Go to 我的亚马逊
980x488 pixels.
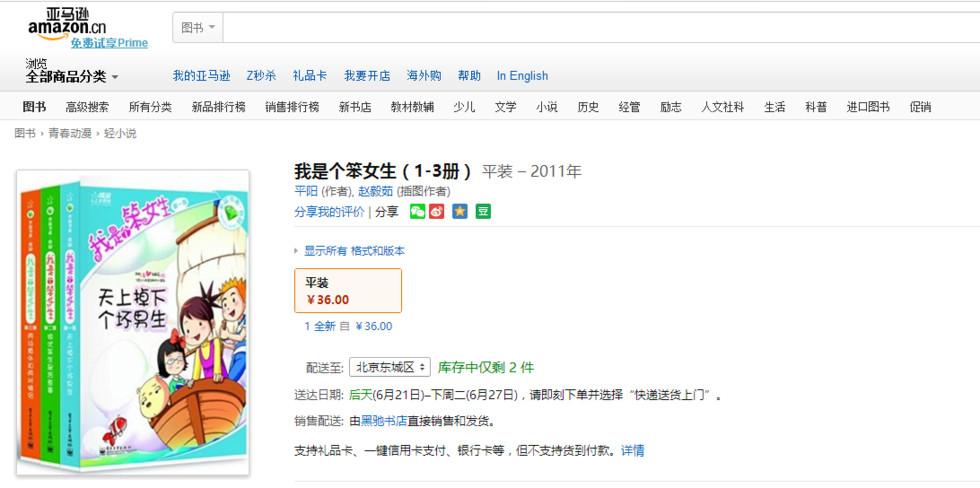[201, 76]
